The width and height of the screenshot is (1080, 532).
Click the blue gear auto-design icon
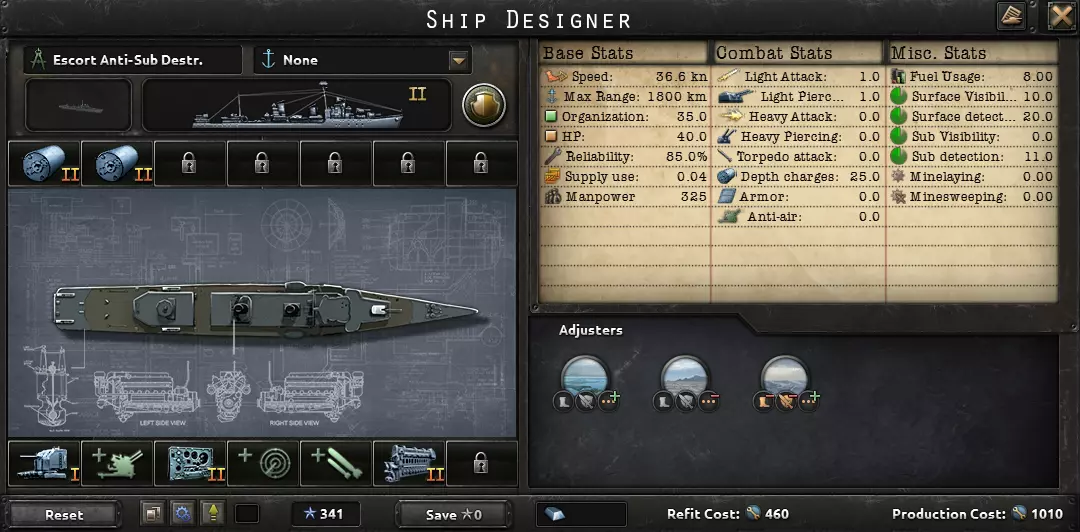pyautogui.click(x=183, y=513)
